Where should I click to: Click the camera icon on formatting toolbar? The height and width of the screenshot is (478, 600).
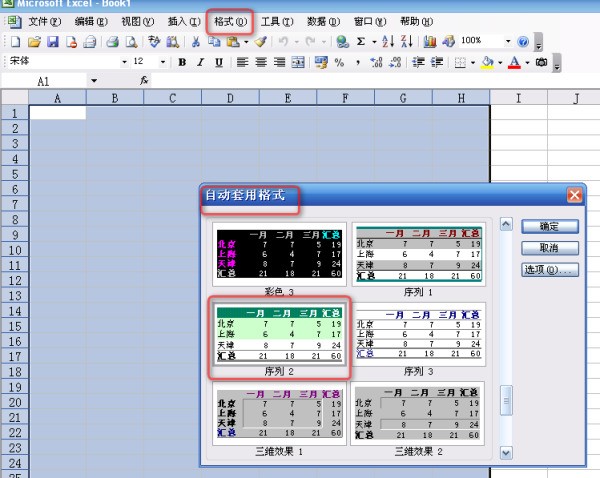click(x=541, y=62)
